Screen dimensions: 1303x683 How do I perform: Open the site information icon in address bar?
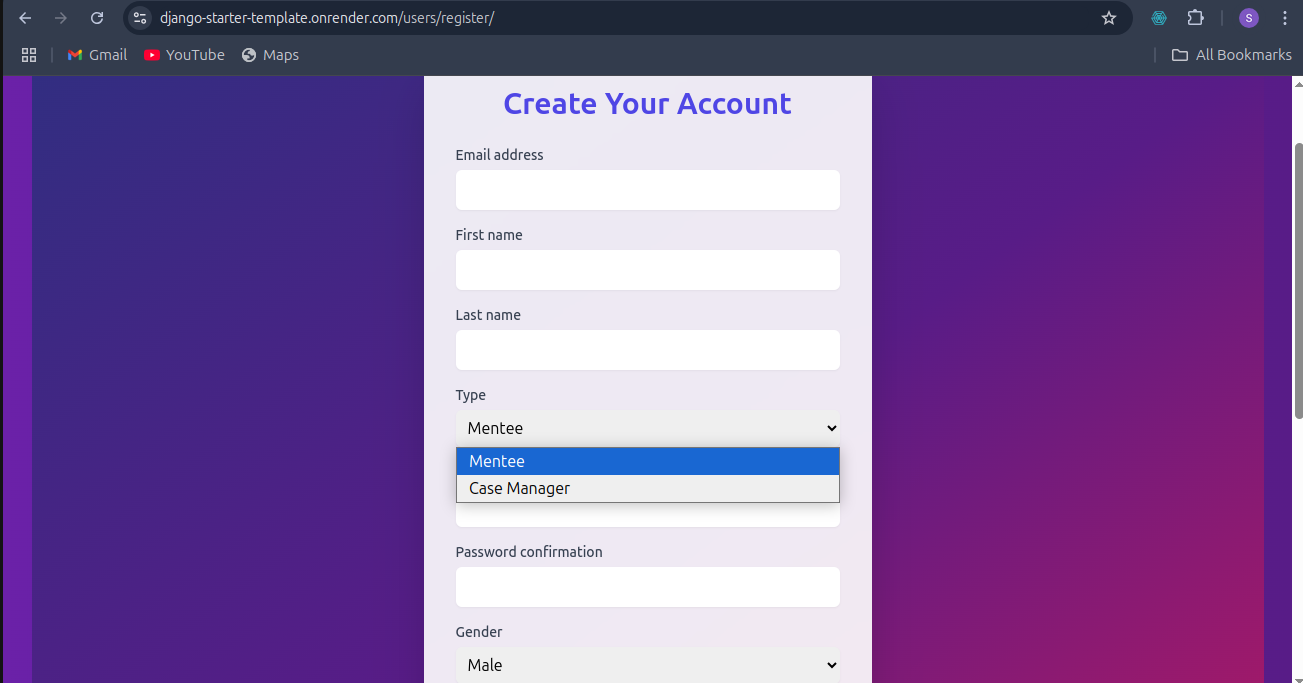coord(140,18)
